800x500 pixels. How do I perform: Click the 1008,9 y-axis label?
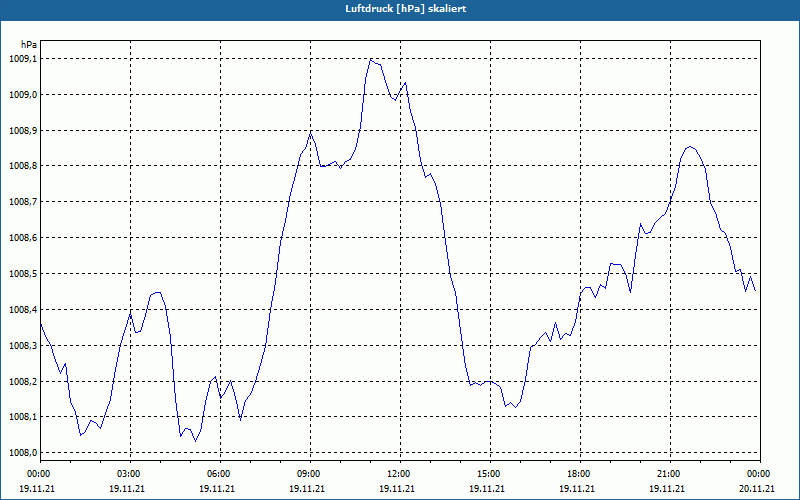tap(23, 131)
